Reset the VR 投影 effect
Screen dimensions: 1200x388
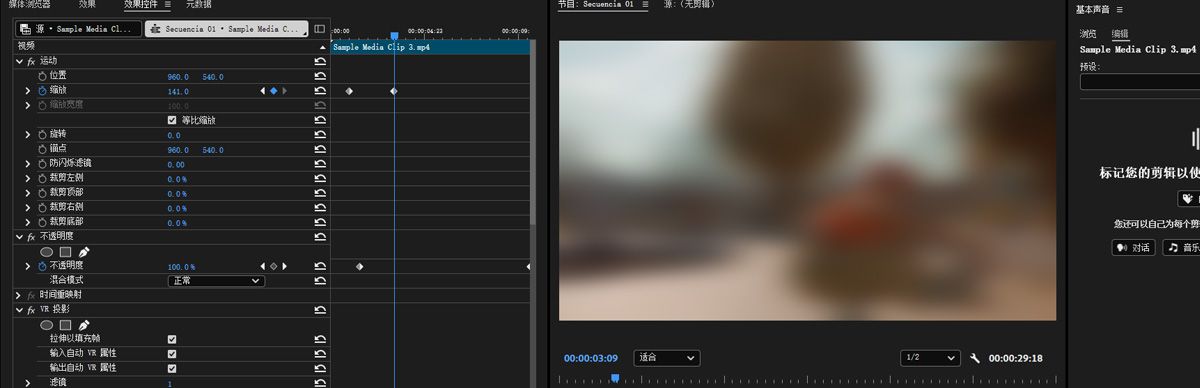pyautogui.click(x=320, y=311)
